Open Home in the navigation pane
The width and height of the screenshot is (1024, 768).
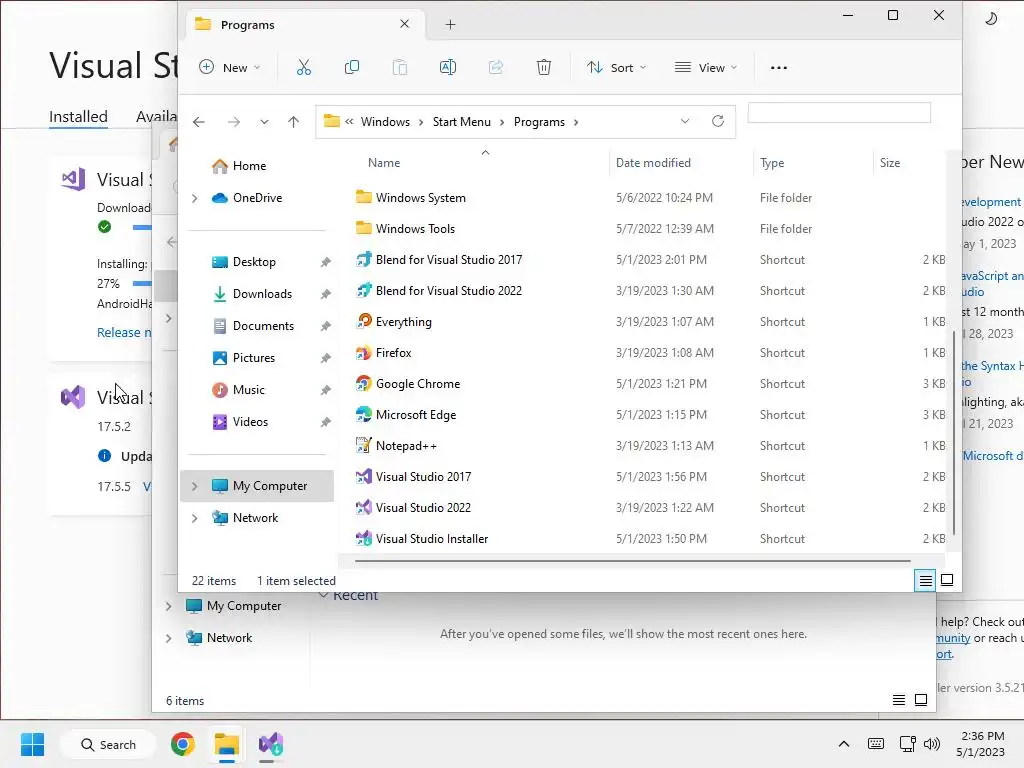(239, 166)
